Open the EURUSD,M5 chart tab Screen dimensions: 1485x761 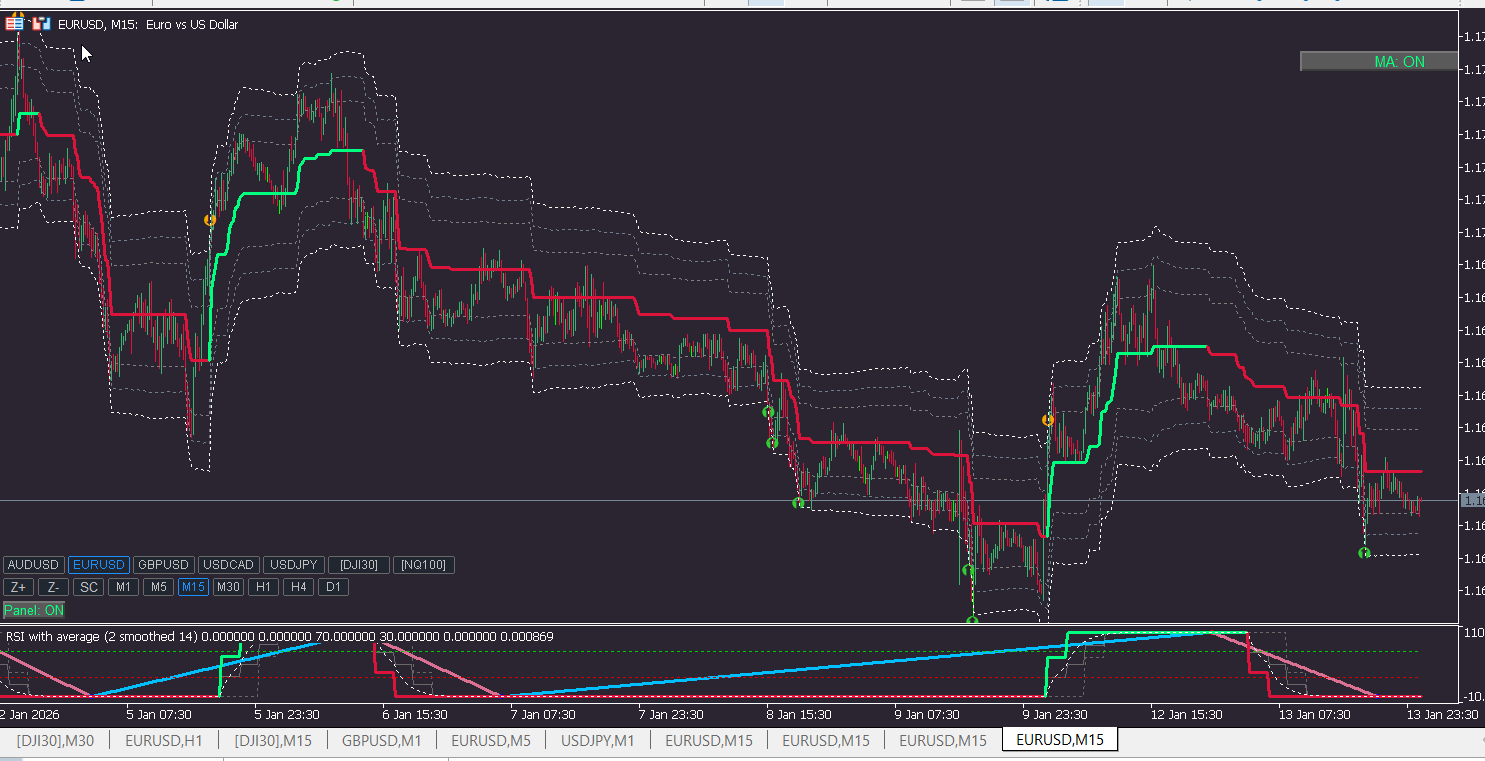(490, 740)
